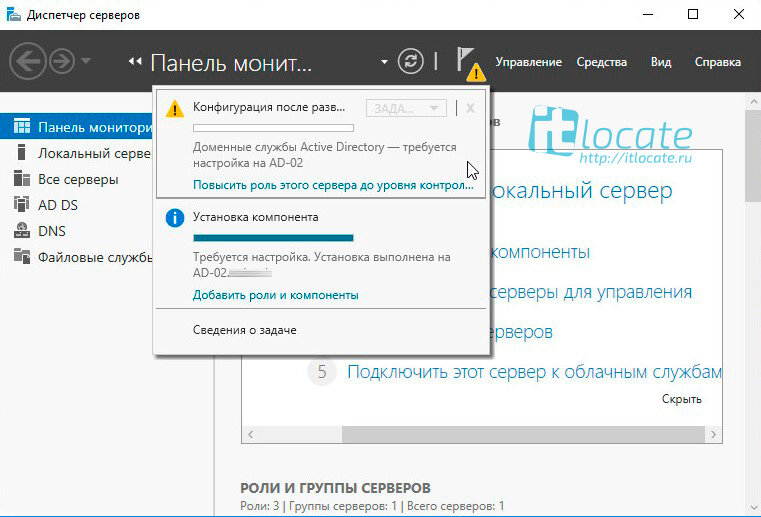Open the navigation history dropdown arrow

tap(86, 61)
